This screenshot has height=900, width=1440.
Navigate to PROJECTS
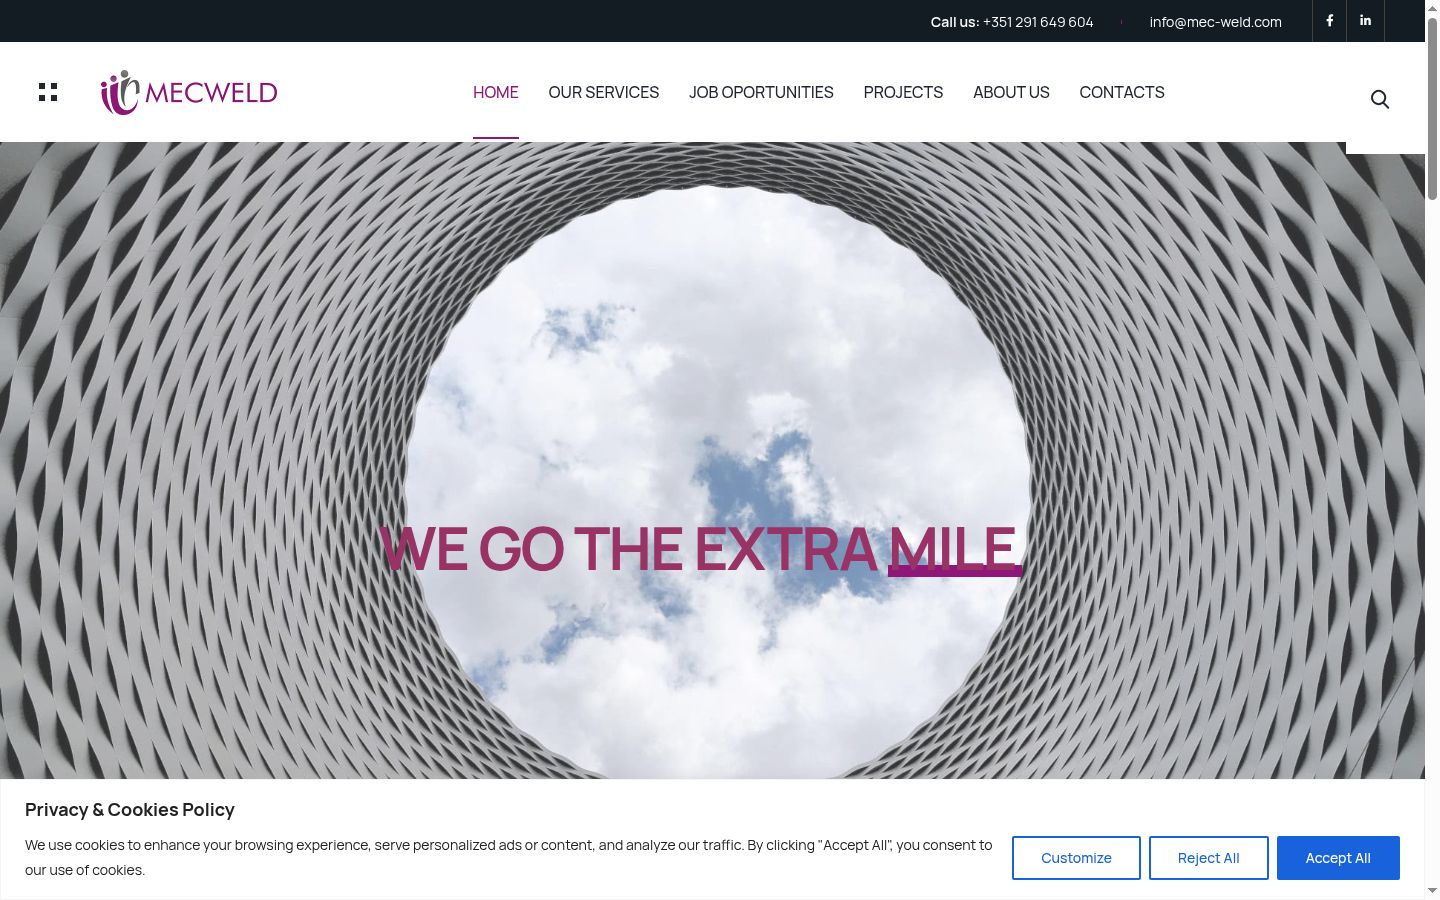(903, 92)
